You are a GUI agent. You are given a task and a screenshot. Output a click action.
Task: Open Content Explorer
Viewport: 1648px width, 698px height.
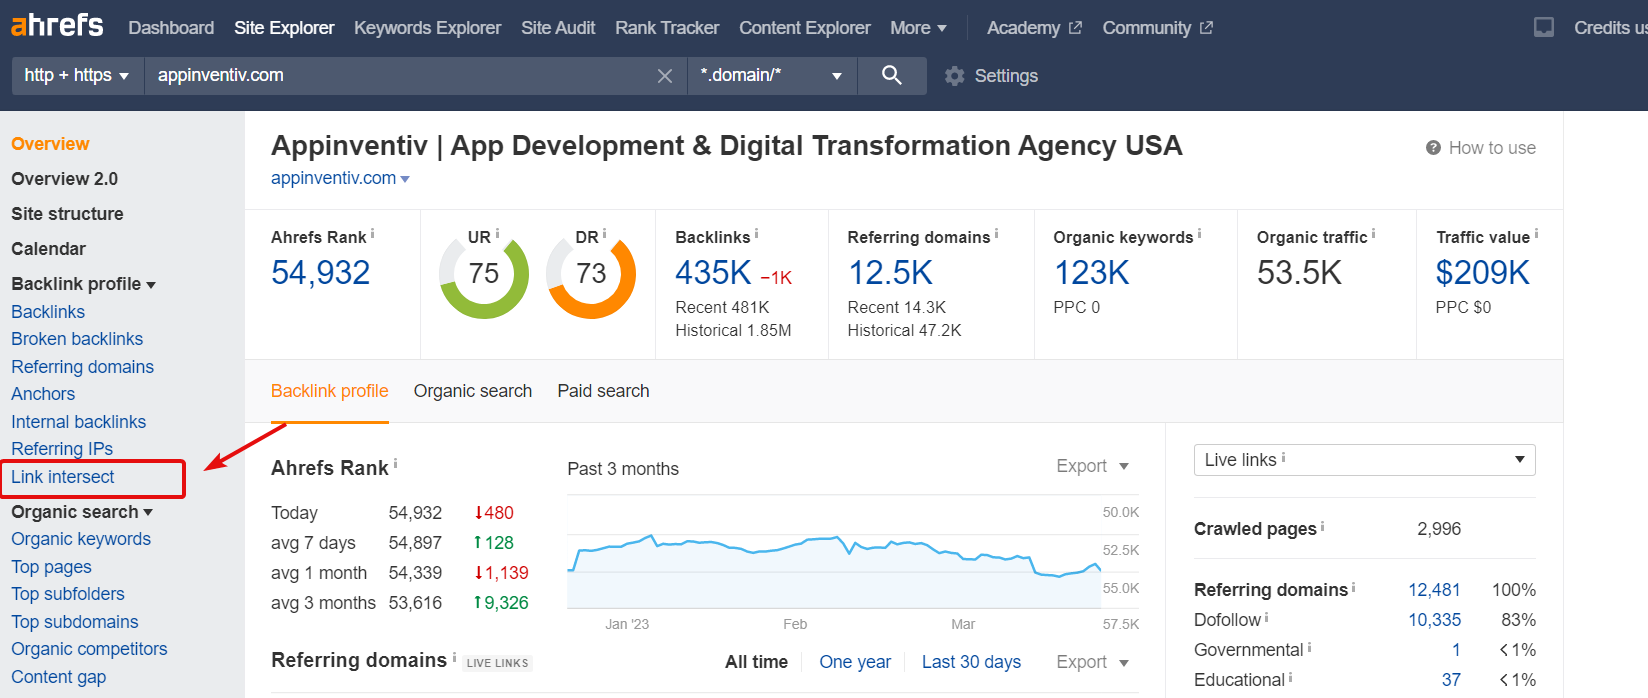(805, 28)
